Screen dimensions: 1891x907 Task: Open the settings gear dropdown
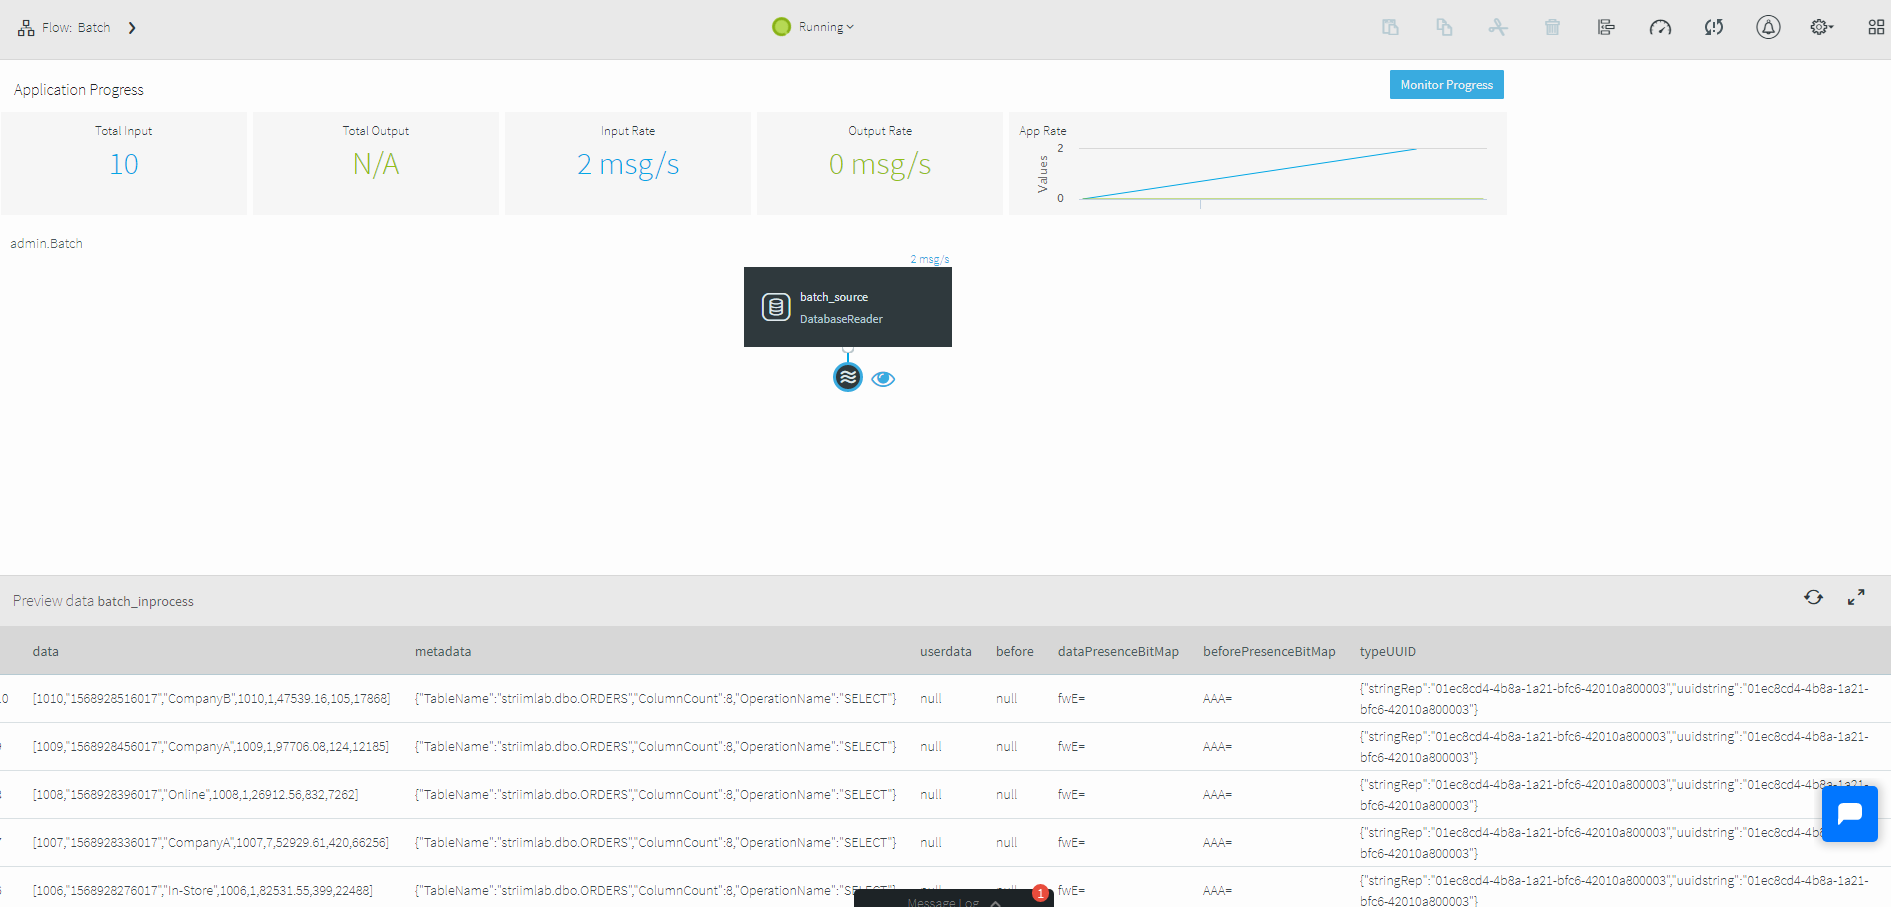click(x=1821, y=27)
